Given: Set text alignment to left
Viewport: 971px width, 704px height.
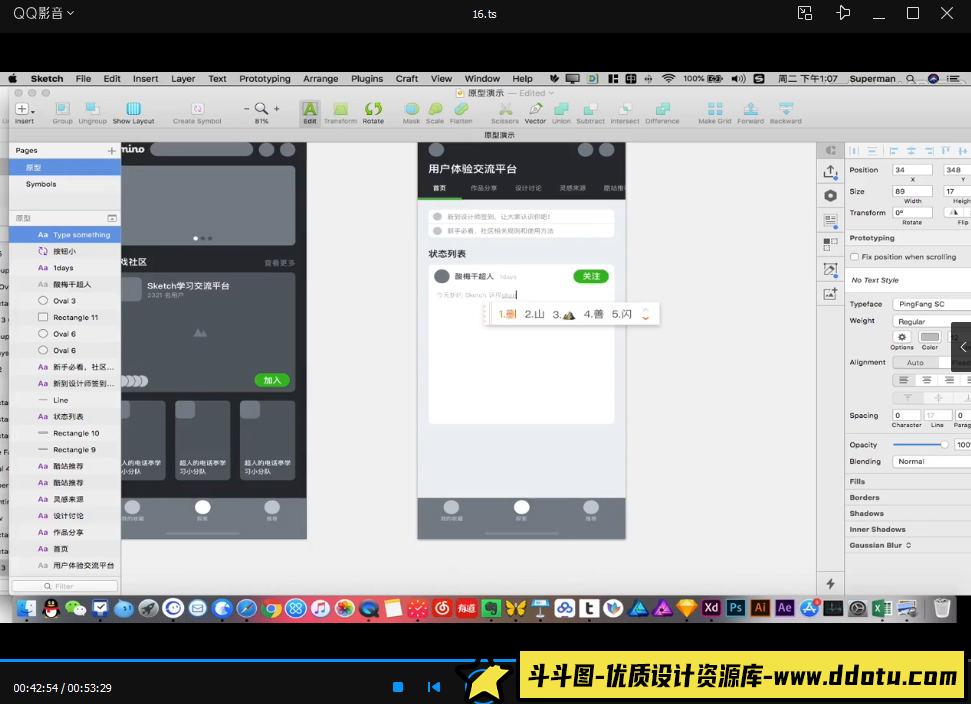Looking at the screenshot, I should tap(904, 380).
